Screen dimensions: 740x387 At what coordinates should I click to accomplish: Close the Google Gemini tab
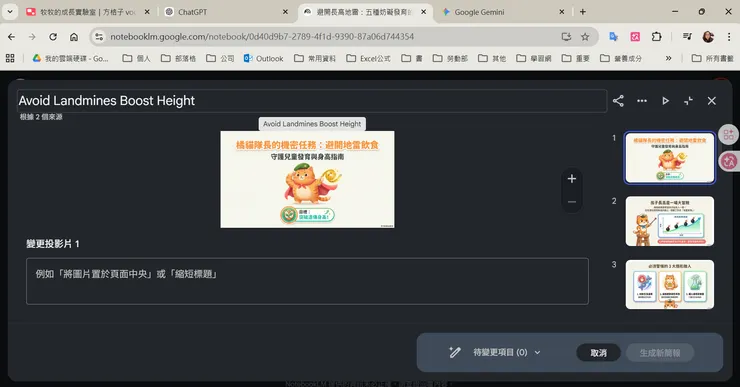pyautogui.click(x=562, y=12)
